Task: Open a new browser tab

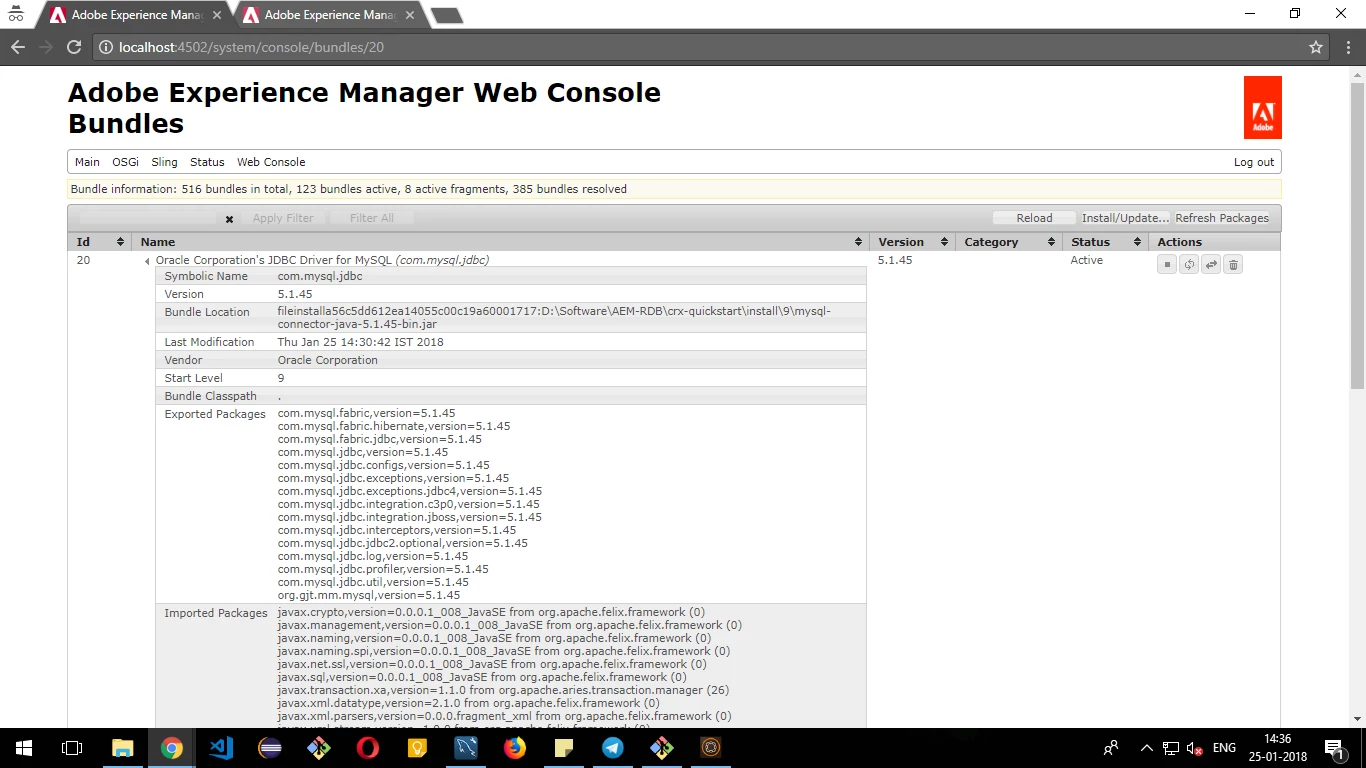Action: click(446, 15)
